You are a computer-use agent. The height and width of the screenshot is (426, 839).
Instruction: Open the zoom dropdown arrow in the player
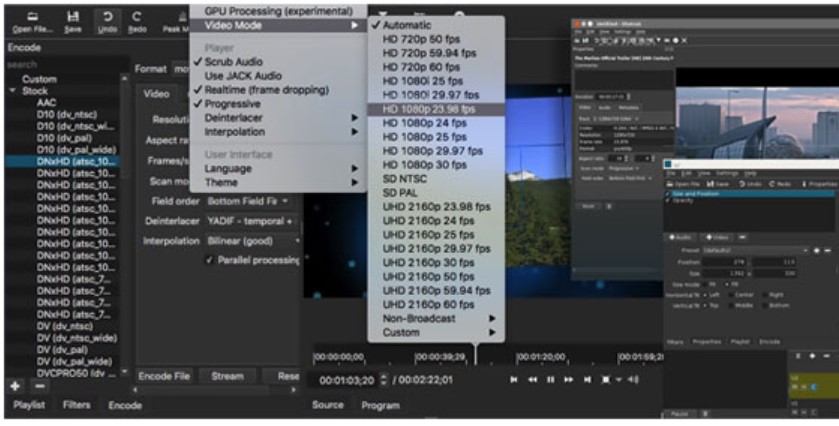(618, 379)
